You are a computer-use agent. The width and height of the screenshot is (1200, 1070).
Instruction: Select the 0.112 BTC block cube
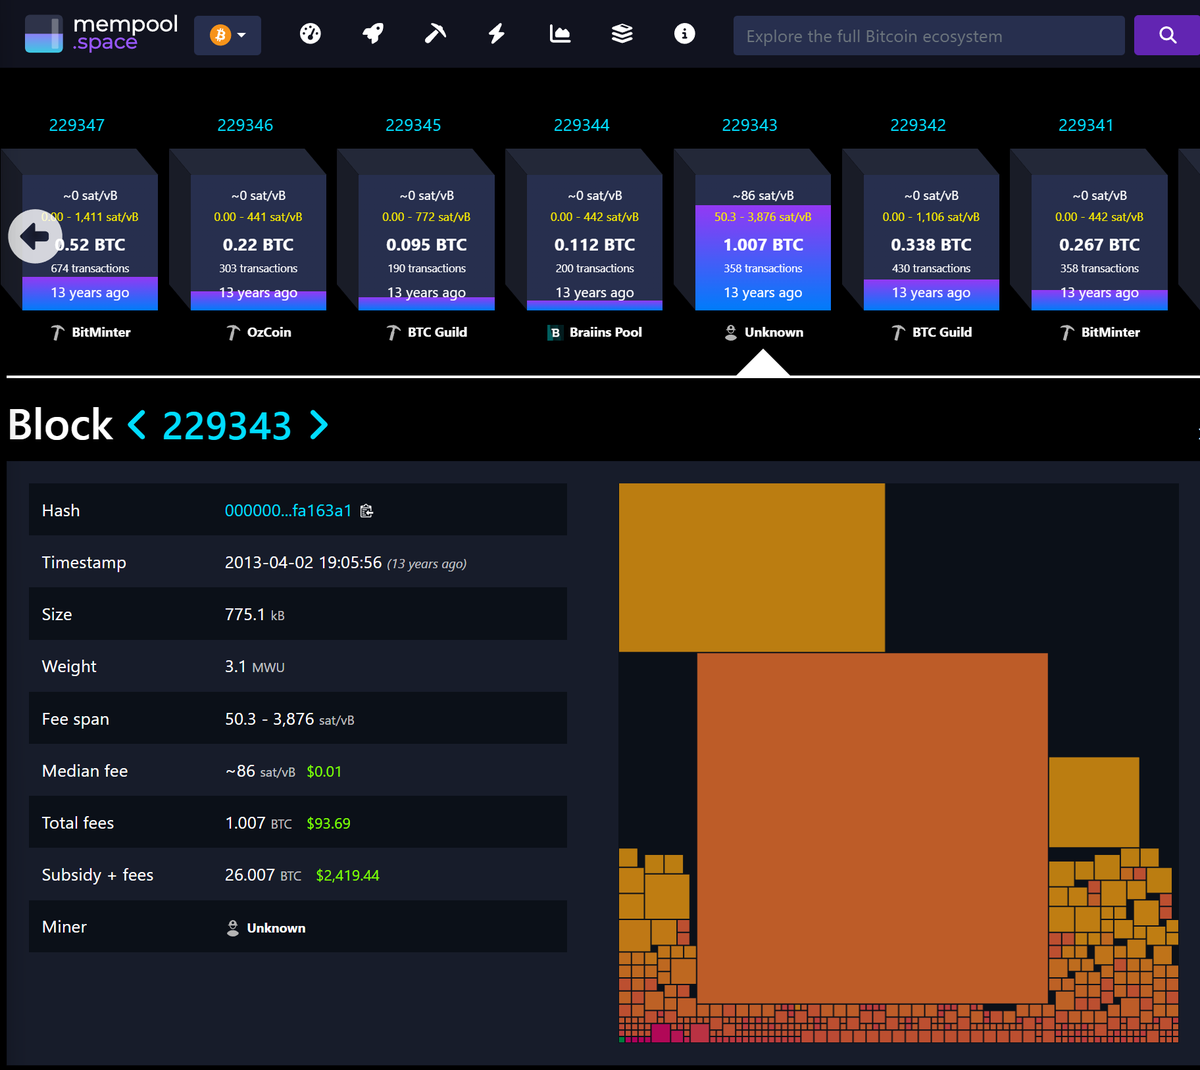(x=594, y=242)
